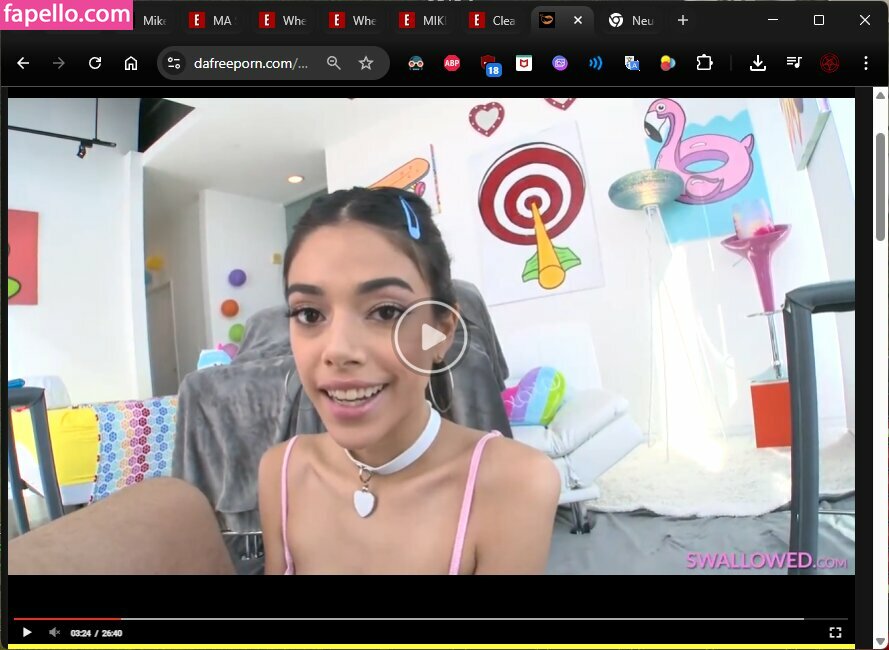Open the Extensions puzzle-piece menu
The image size is (889, 650).
click(704, 63)
